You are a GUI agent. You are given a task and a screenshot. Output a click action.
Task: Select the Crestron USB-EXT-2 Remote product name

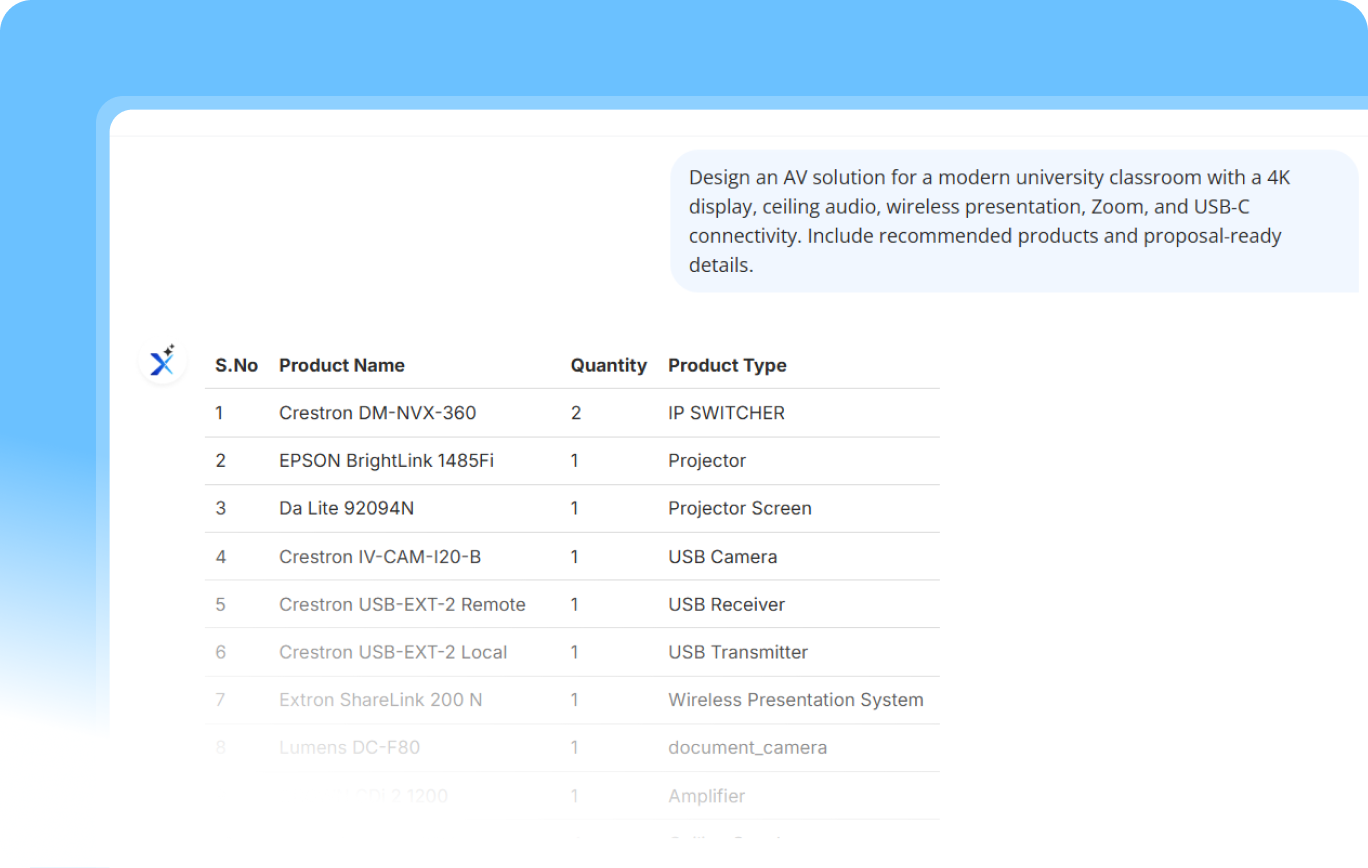pyautogui.click(x=402, y=605)
